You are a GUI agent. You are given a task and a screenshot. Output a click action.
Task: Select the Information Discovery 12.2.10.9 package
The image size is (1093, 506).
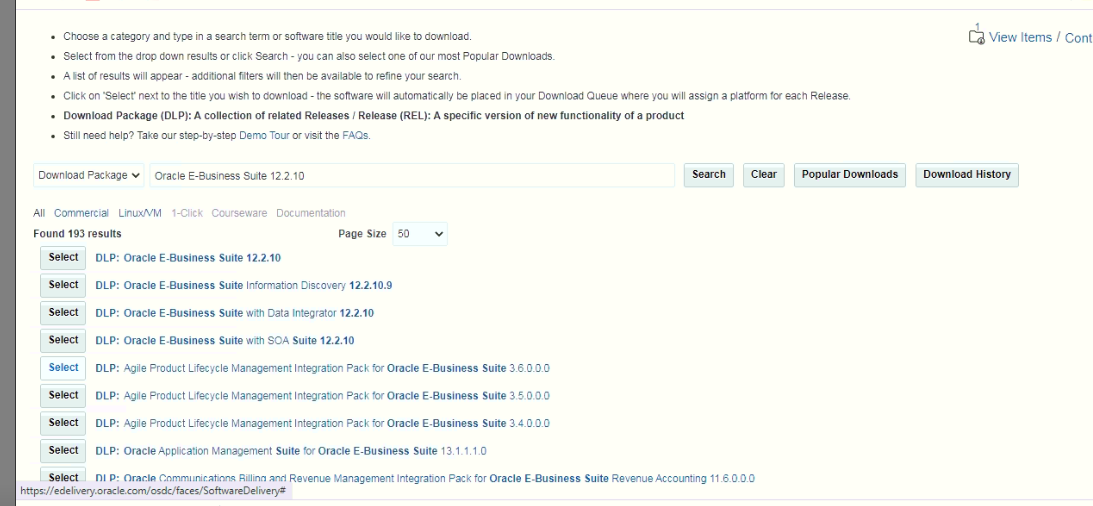[63, 285]
